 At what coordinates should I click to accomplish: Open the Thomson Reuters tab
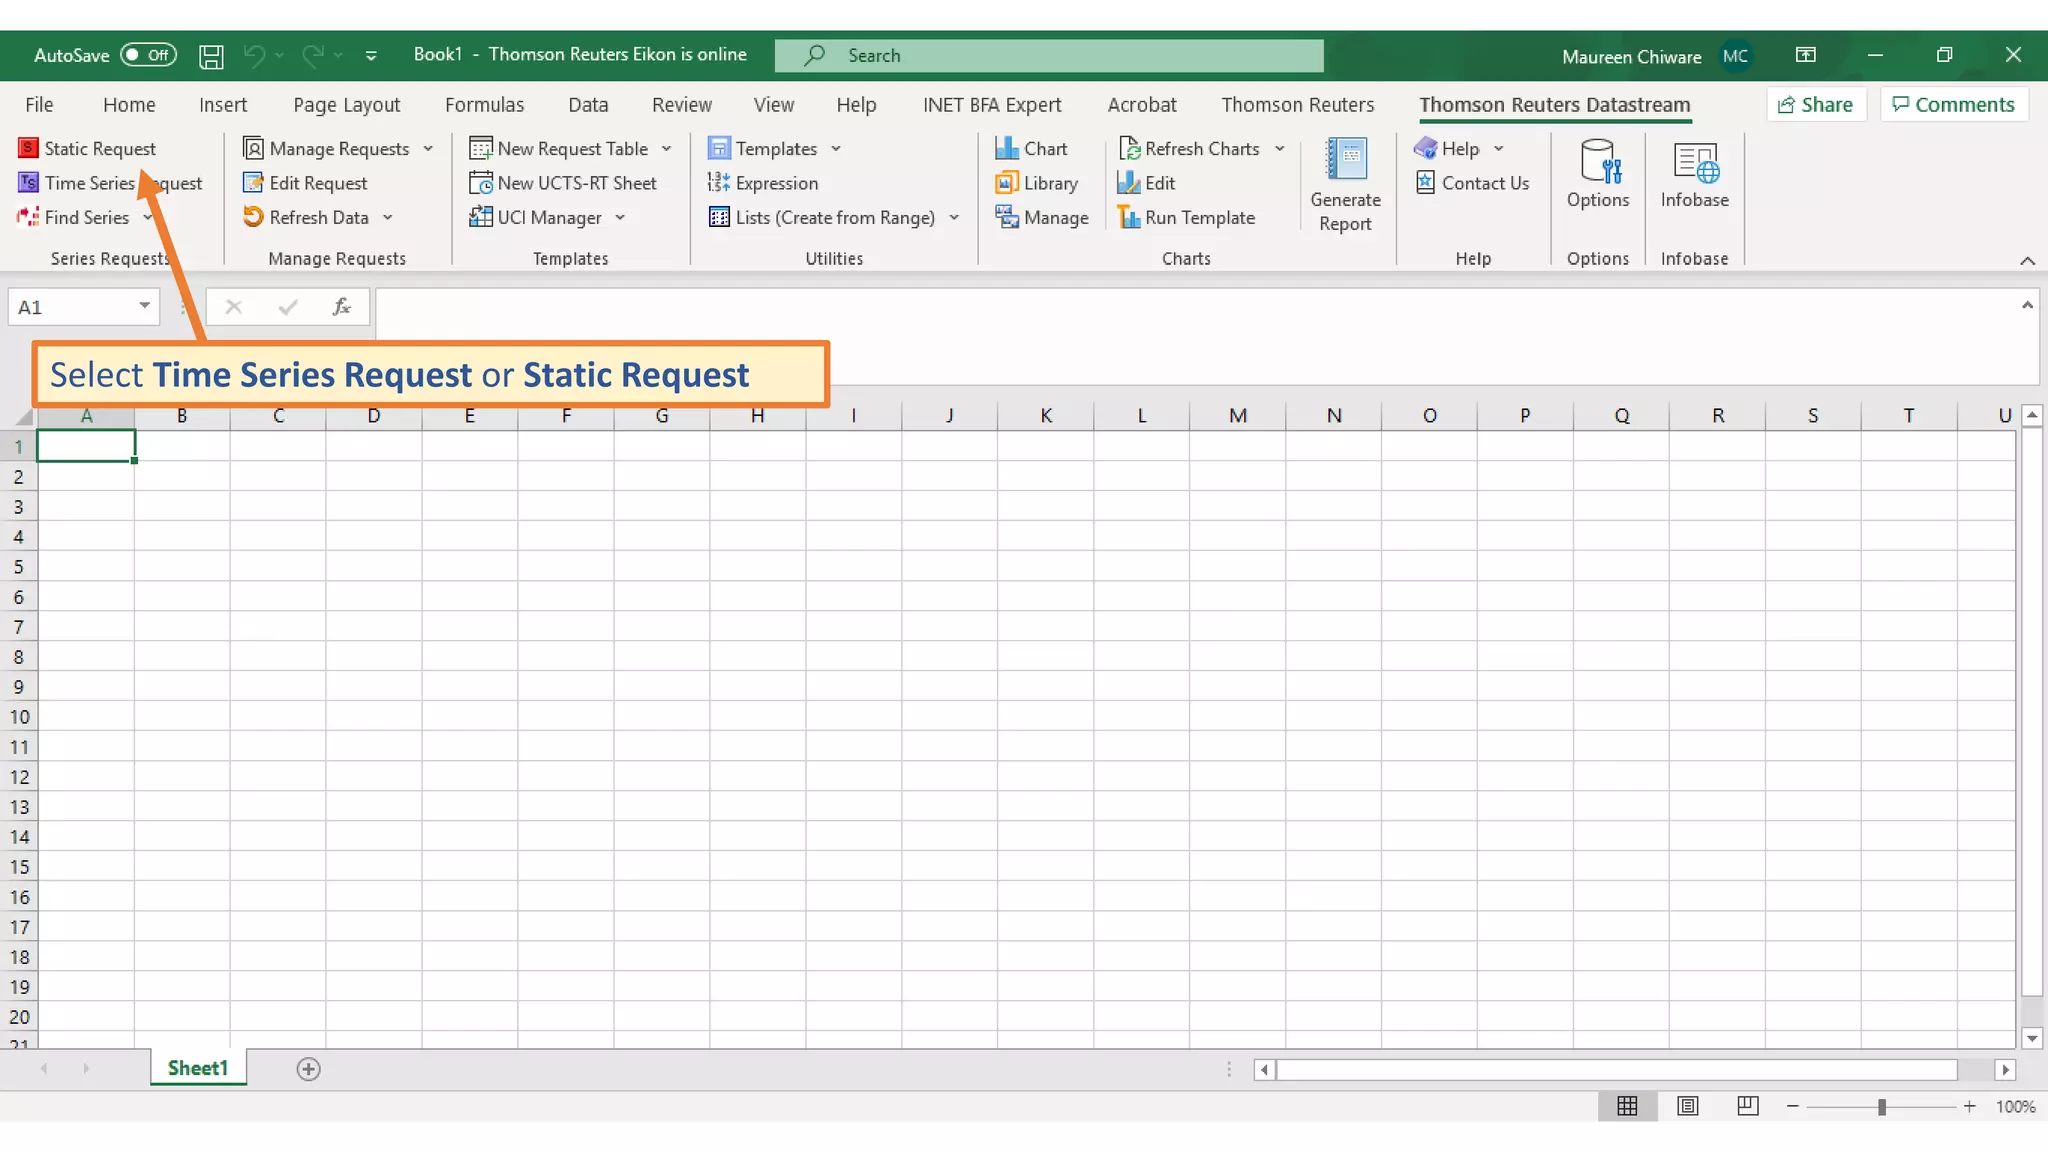click(1297, 104)
